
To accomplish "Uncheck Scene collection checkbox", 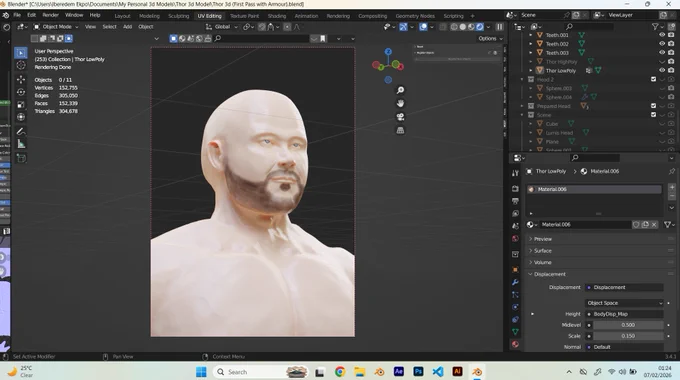I will pyautogui.click(x=654, y=115).
